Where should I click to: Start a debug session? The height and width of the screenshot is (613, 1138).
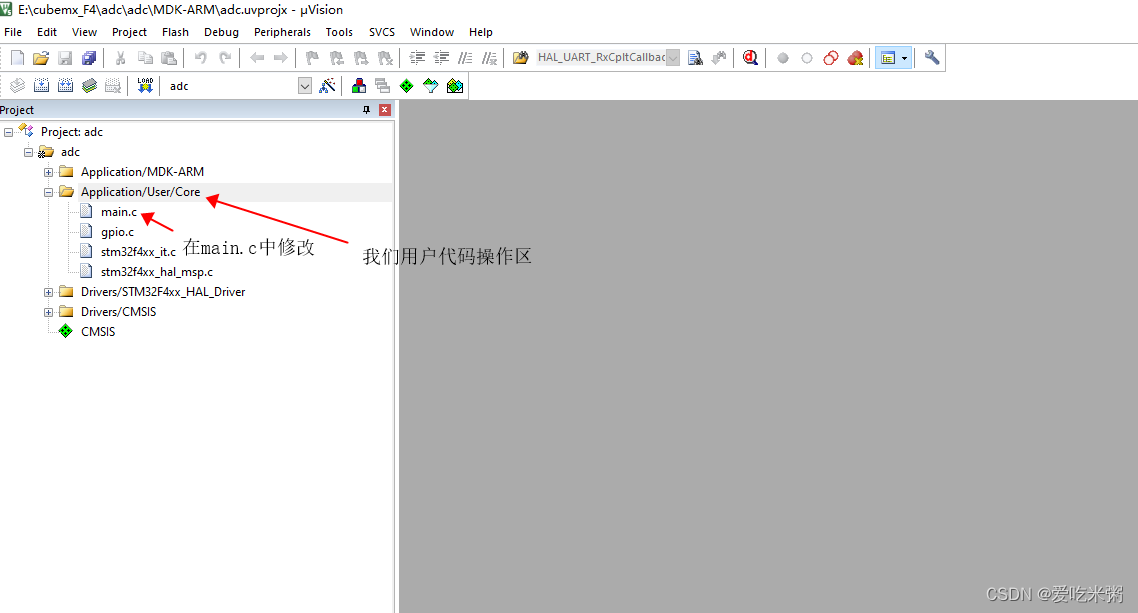pos(750,57)
